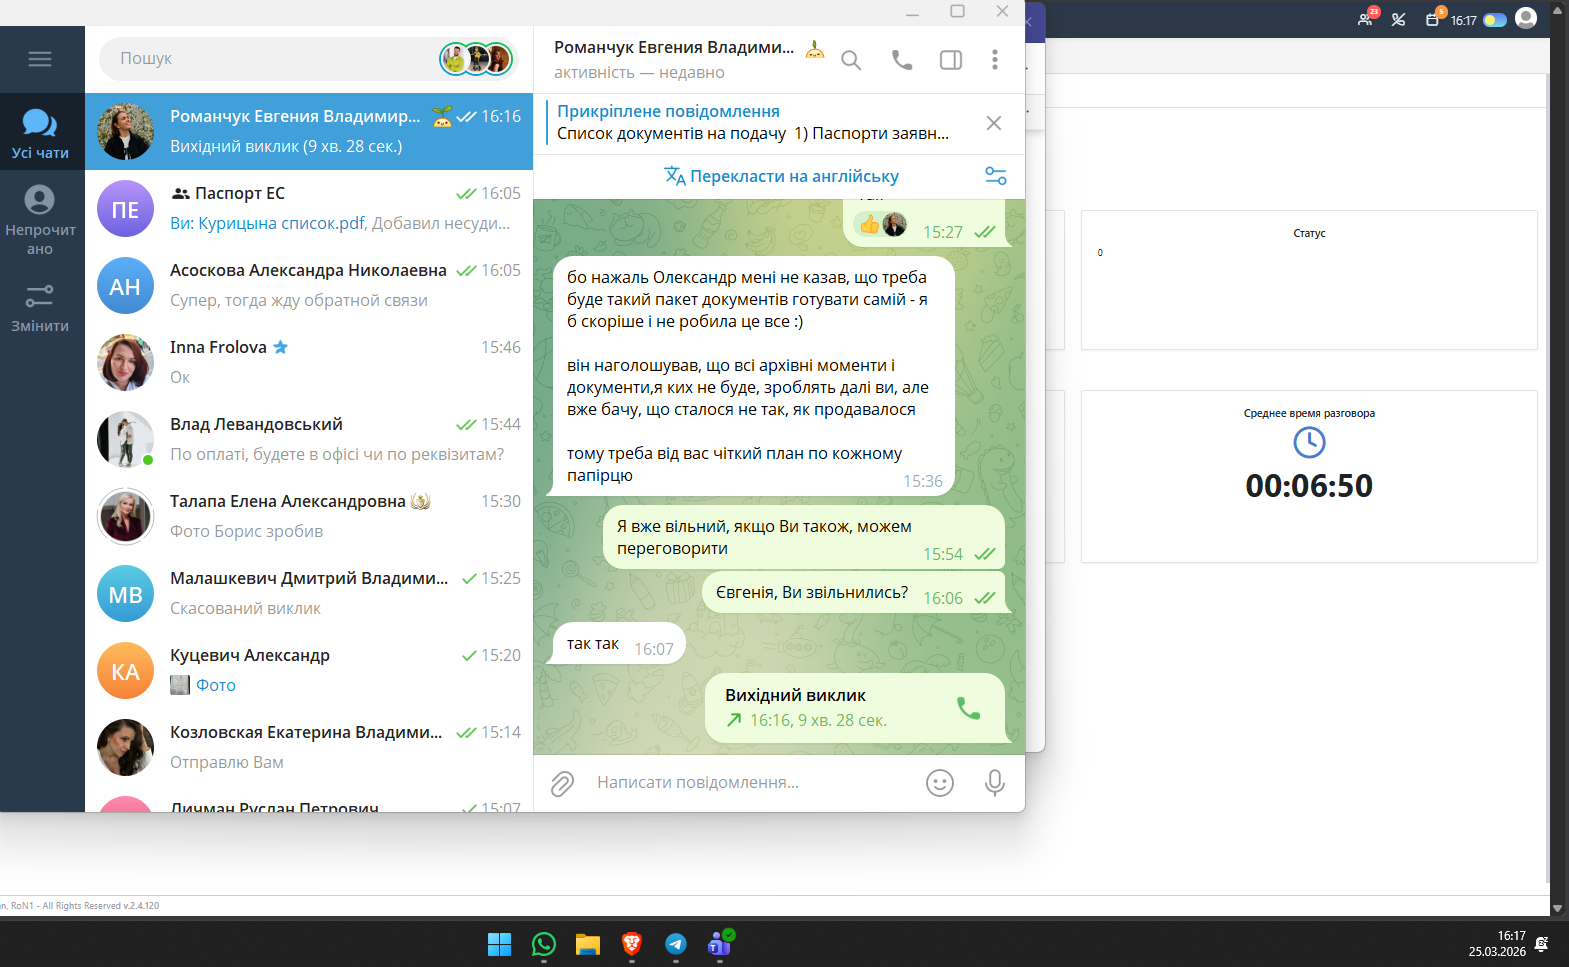Open the user profile avatar in background app
This screenshot has height=967, width=1569.
1526,18
